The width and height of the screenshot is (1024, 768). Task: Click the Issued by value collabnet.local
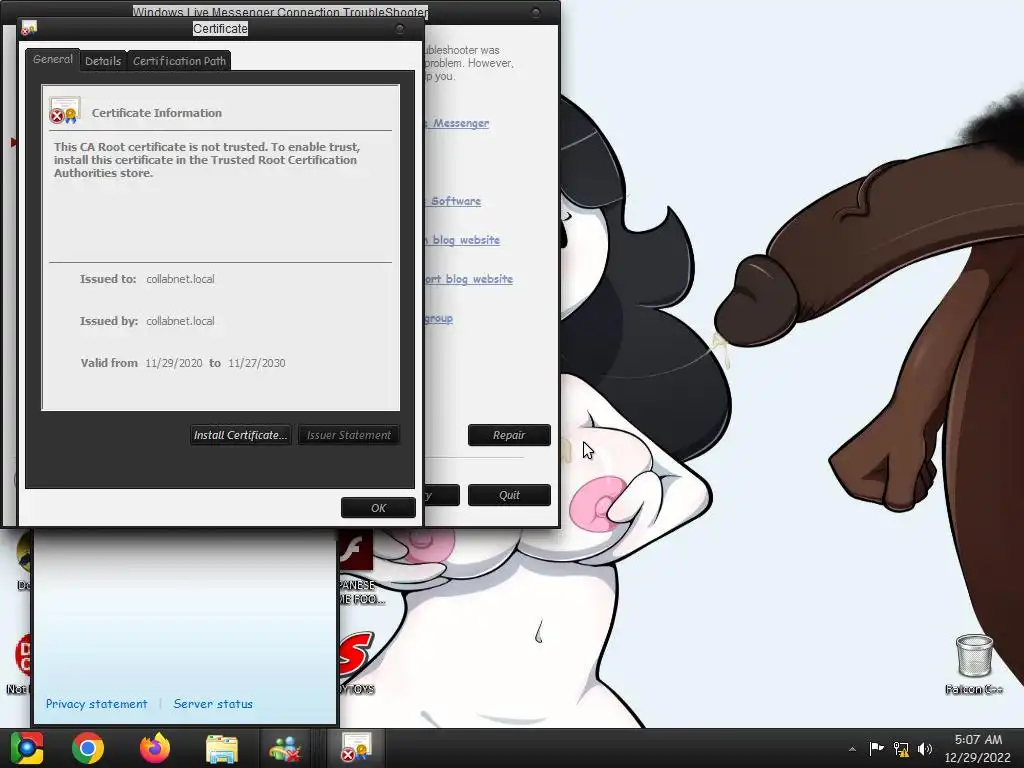180,321
